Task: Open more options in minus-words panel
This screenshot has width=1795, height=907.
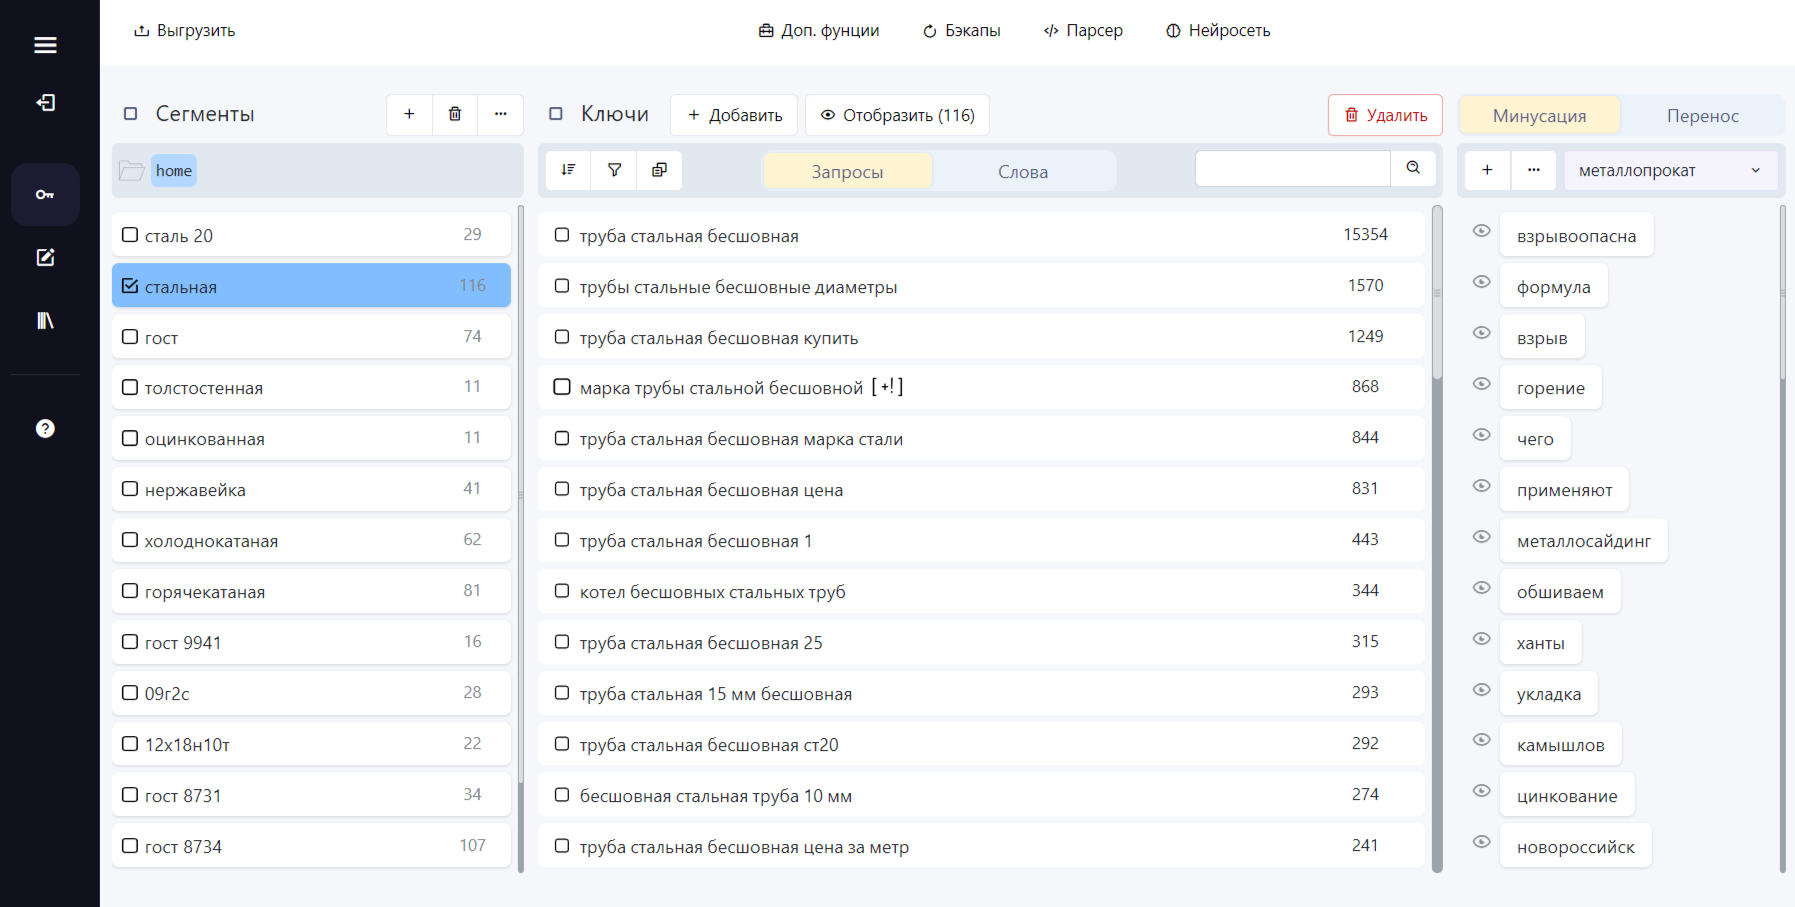Action: coord(1534,170)
